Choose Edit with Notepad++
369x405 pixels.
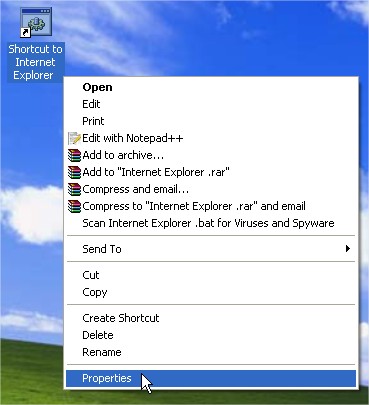211,138
